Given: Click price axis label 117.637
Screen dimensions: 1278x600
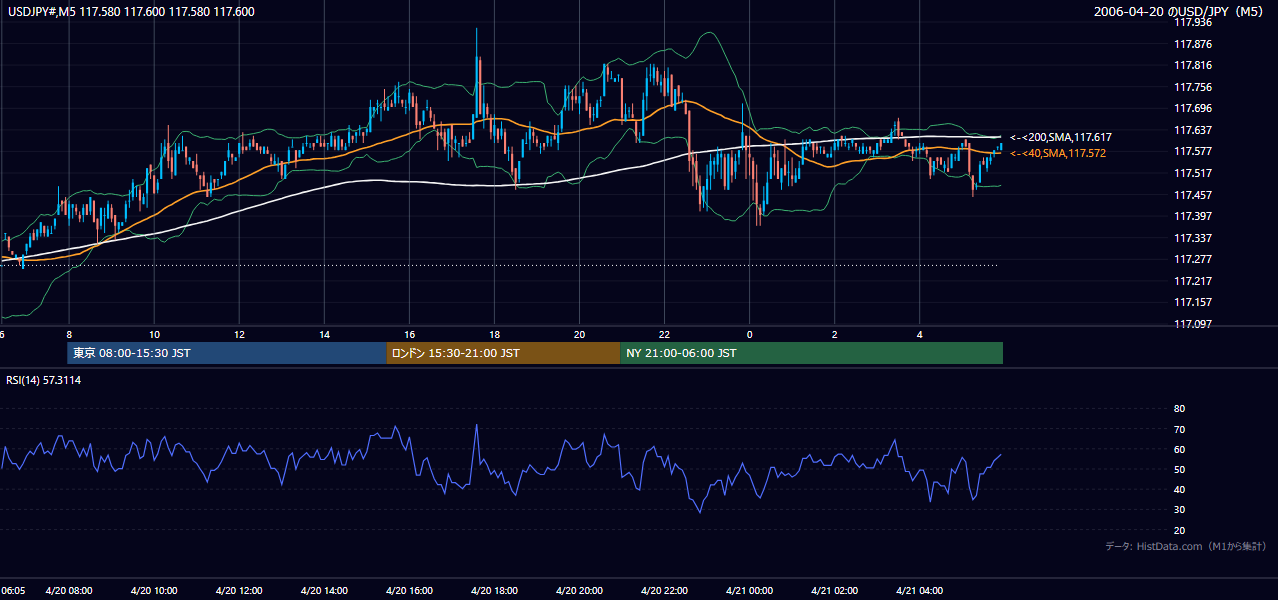Looking at the screenshot, I should tap(1193, 130).
